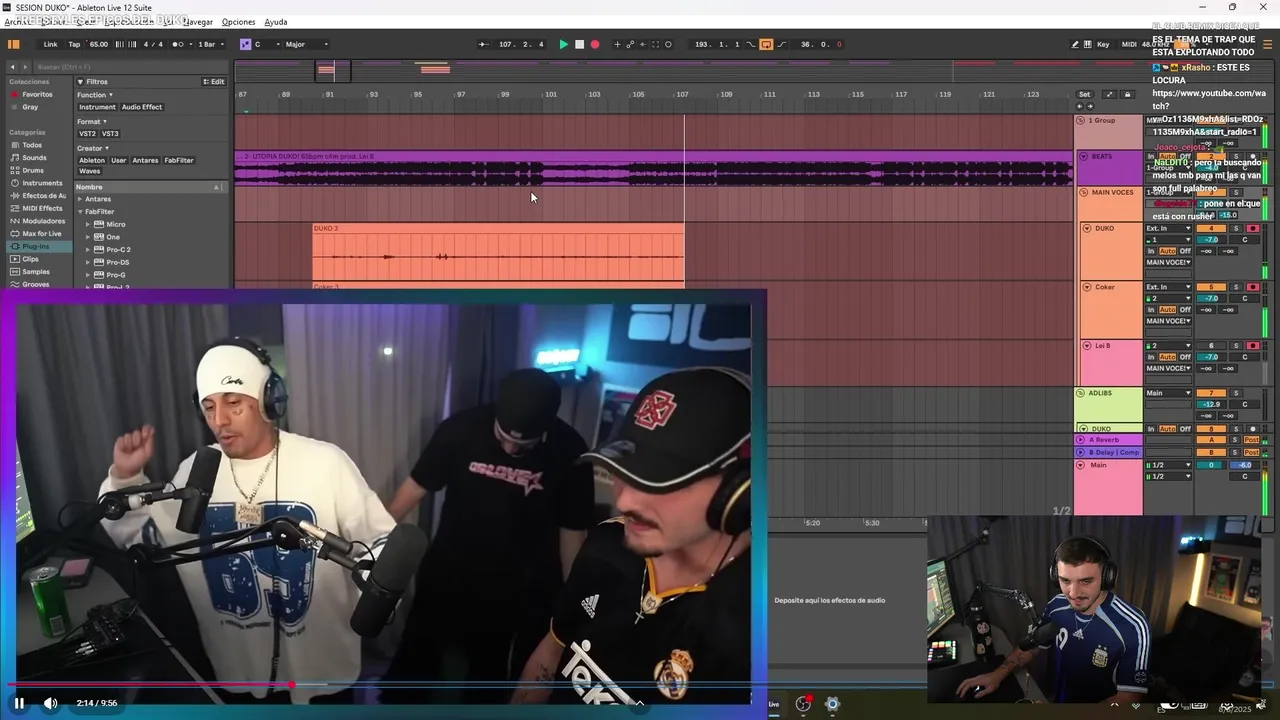Click the video progress bar scrubber

(x=291, y=685)
